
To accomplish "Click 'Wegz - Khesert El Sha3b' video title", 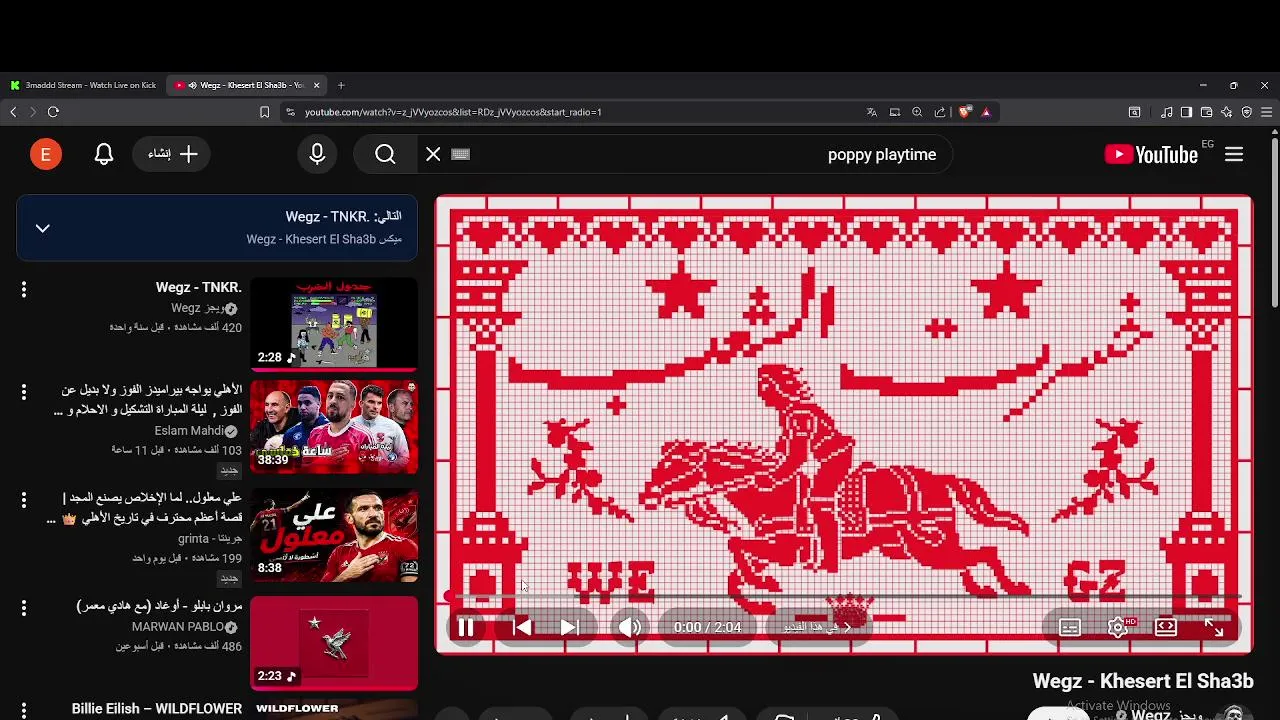I will [1143, 681].
